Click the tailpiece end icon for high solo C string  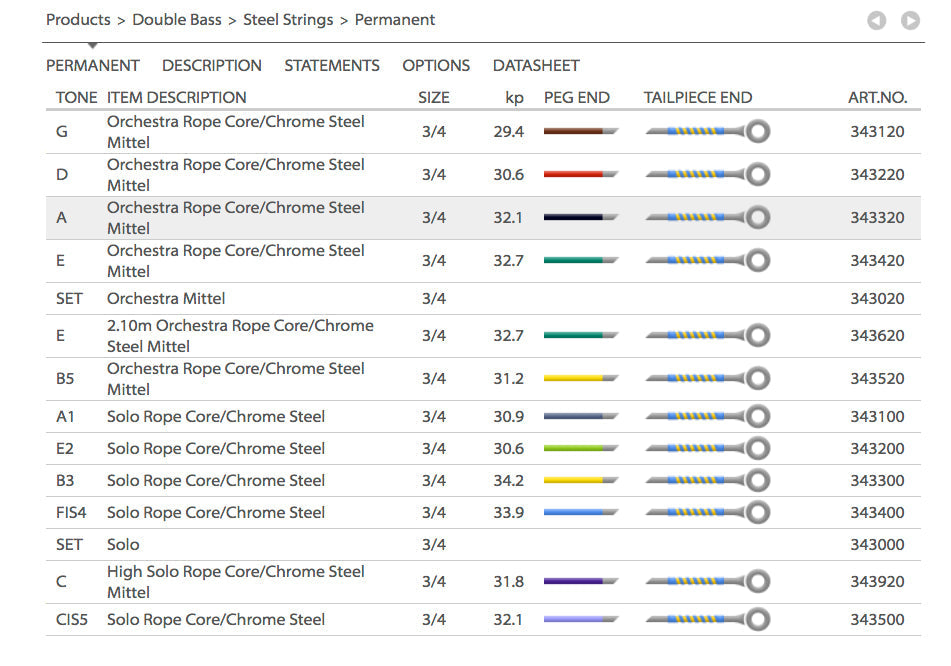click(706, 581)
